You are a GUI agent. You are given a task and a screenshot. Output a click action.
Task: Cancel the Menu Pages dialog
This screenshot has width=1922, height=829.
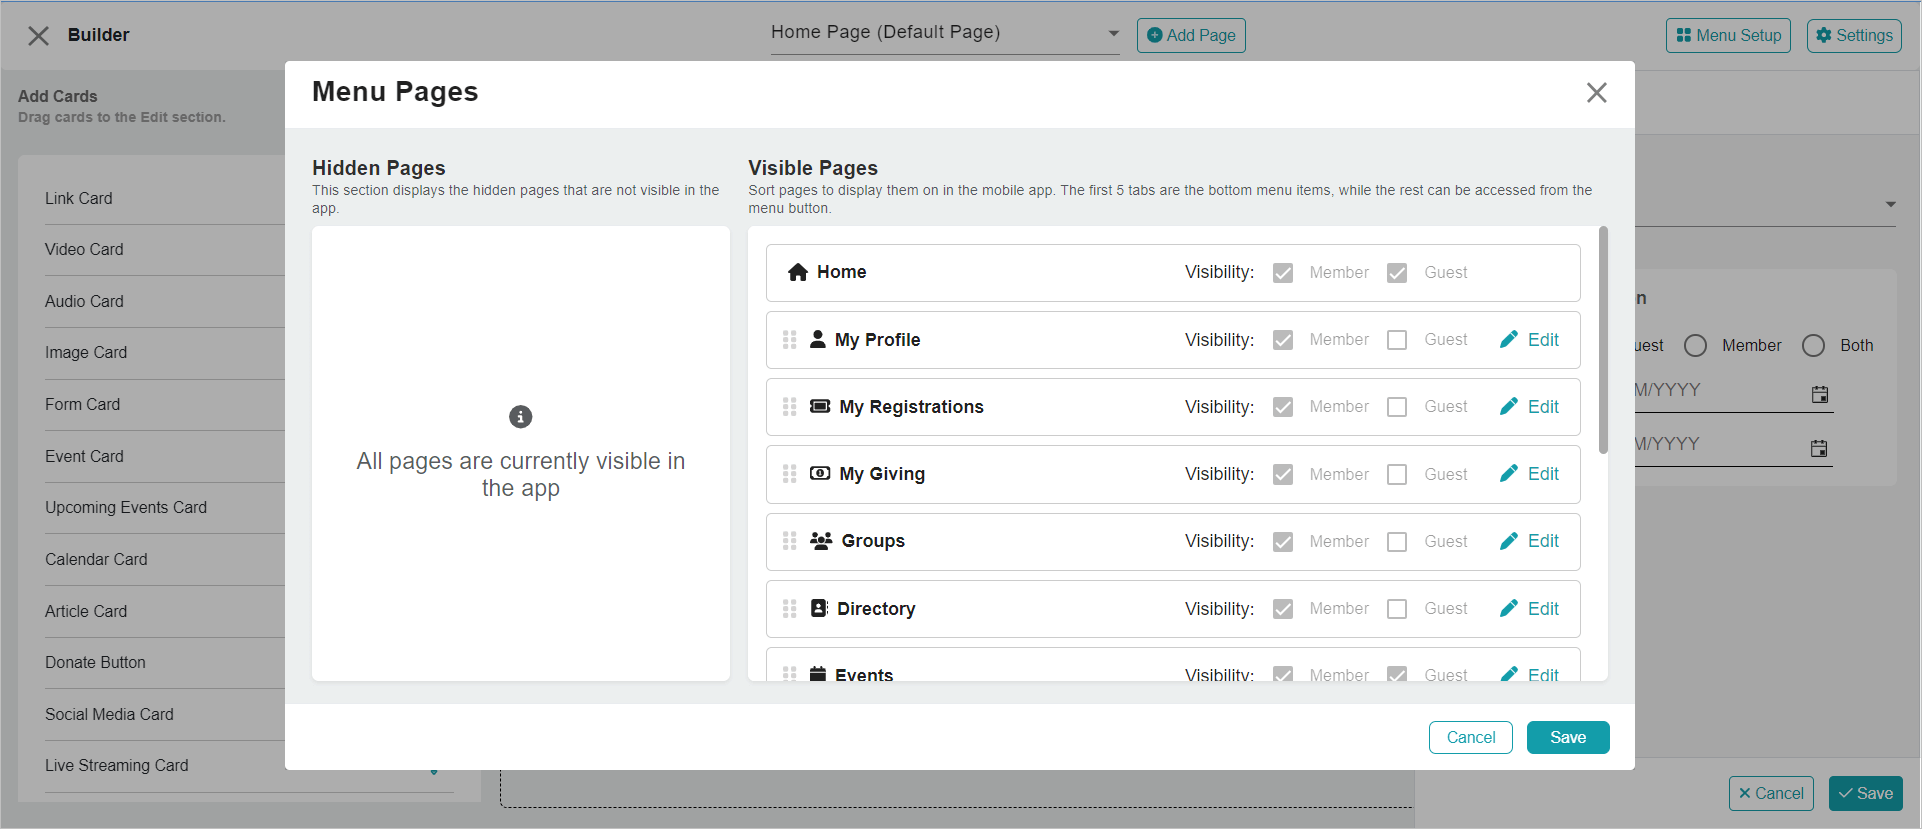[1471, 737]
